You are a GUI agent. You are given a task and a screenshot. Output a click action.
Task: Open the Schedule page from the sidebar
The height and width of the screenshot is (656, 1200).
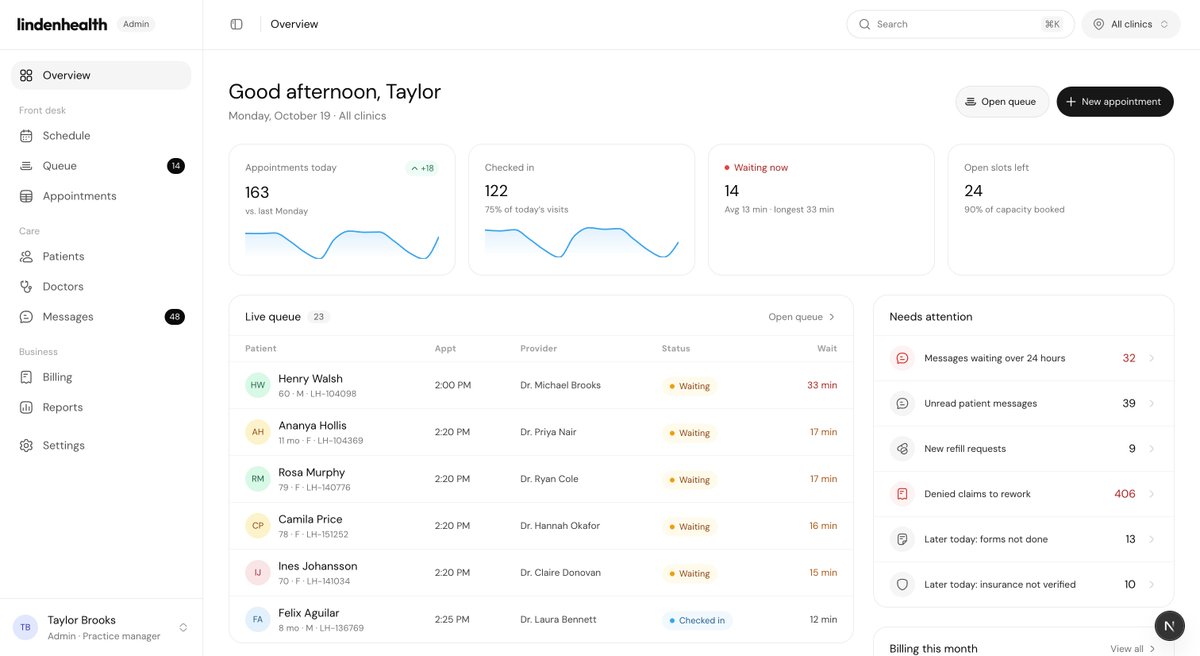(x=101, y=135)
